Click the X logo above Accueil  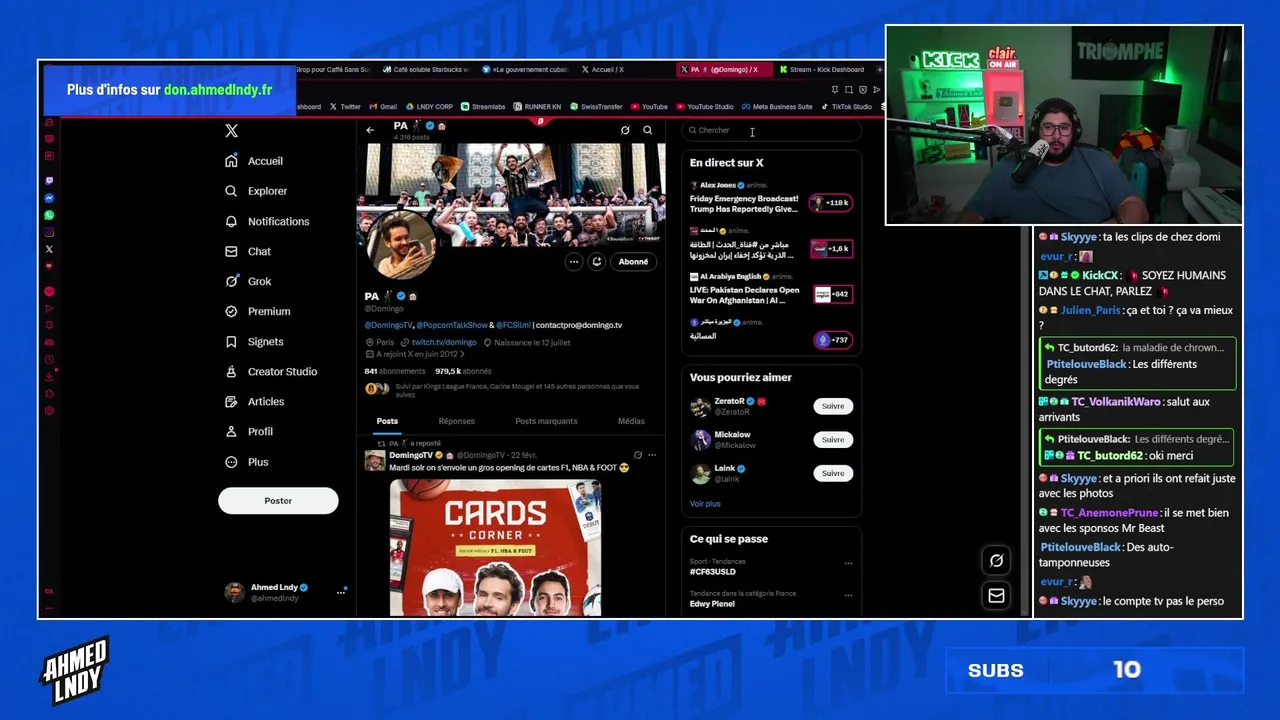tap(231, 131)
